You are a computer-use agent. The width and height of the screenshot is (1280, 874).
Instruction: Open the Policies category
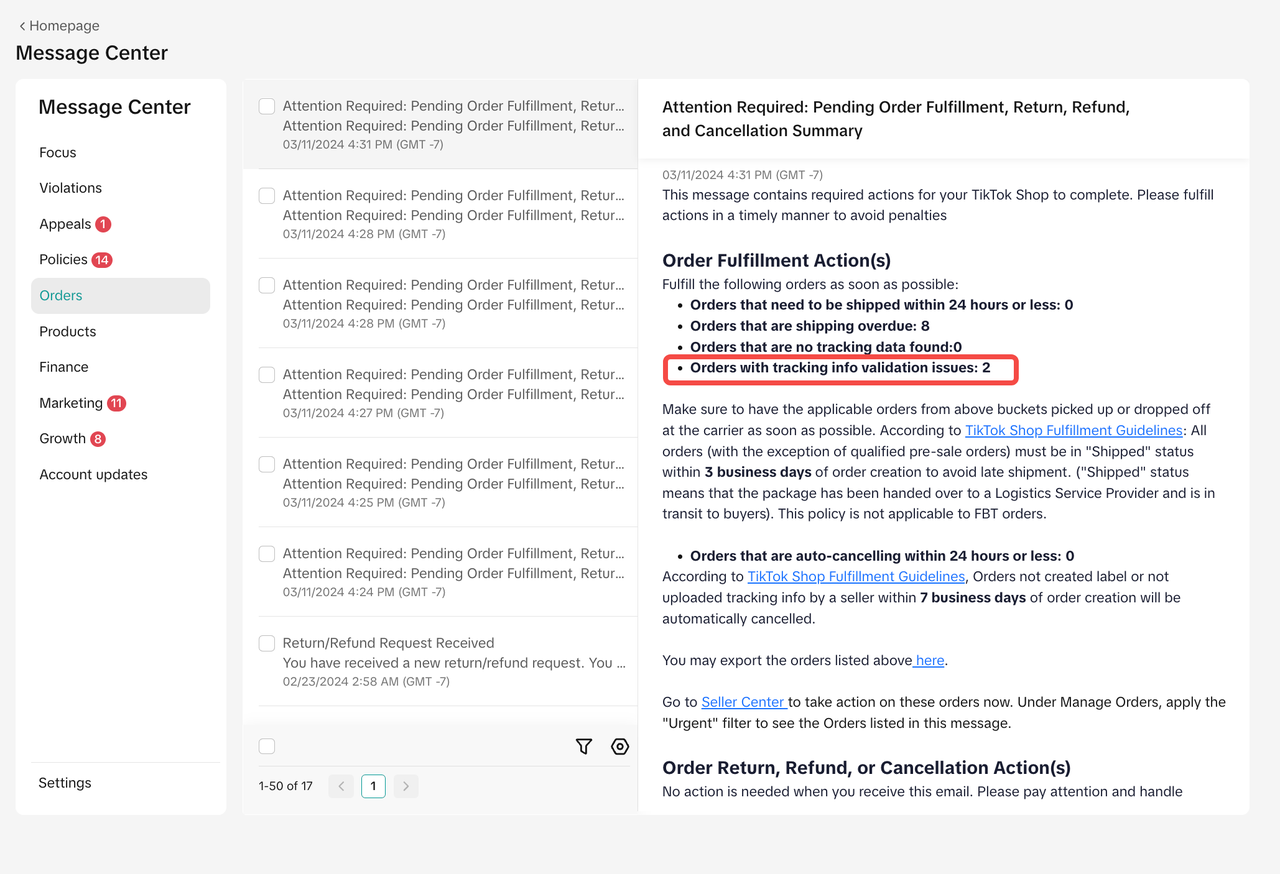tap(64, 259)
